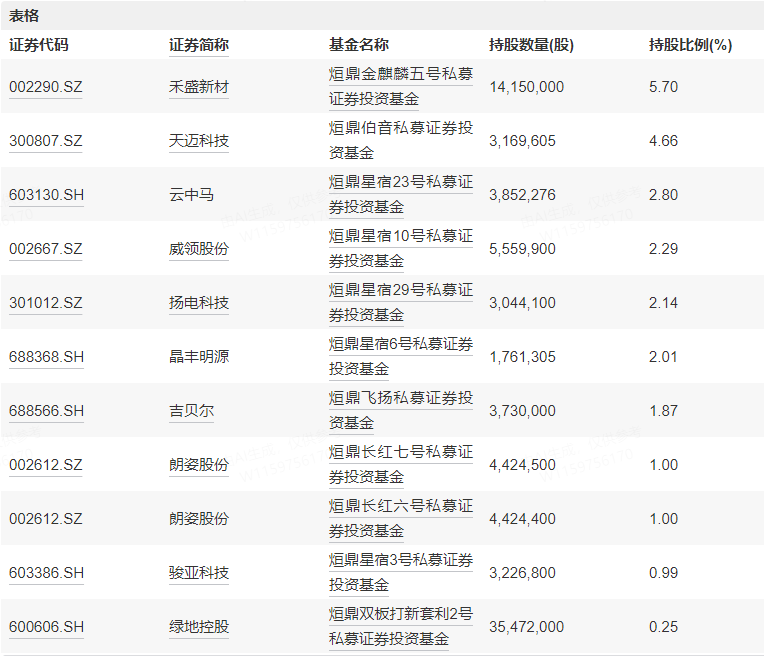
Task: Open stock code 301012.SZ
Action: pyautogui.click(x=46, y=303)
